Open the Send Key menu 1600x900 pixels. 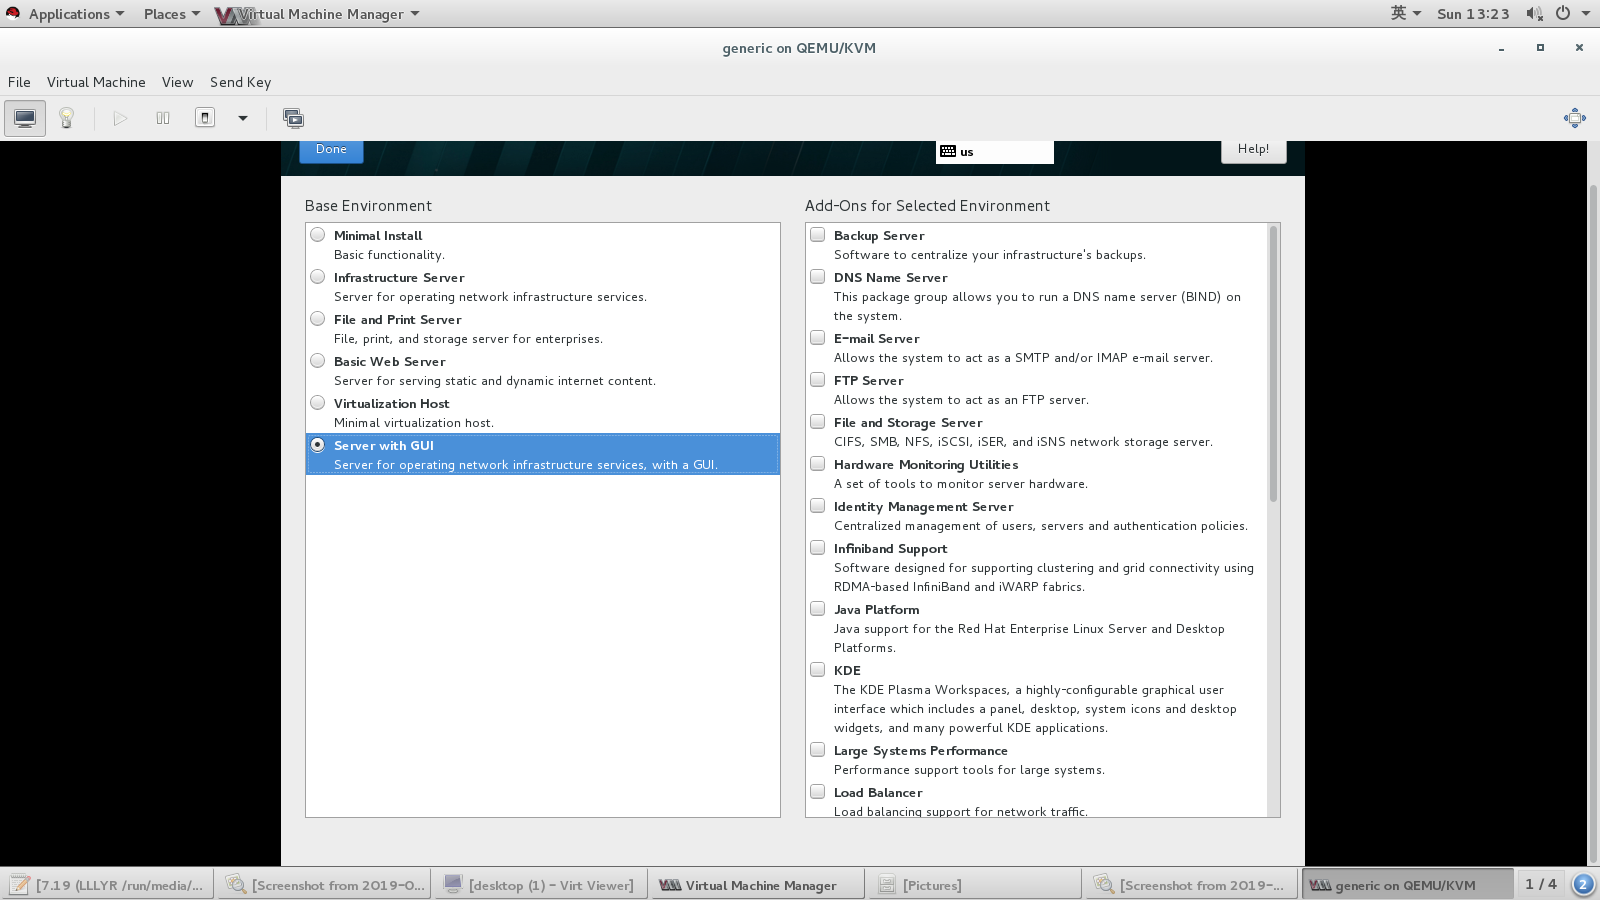pos(240,82)
